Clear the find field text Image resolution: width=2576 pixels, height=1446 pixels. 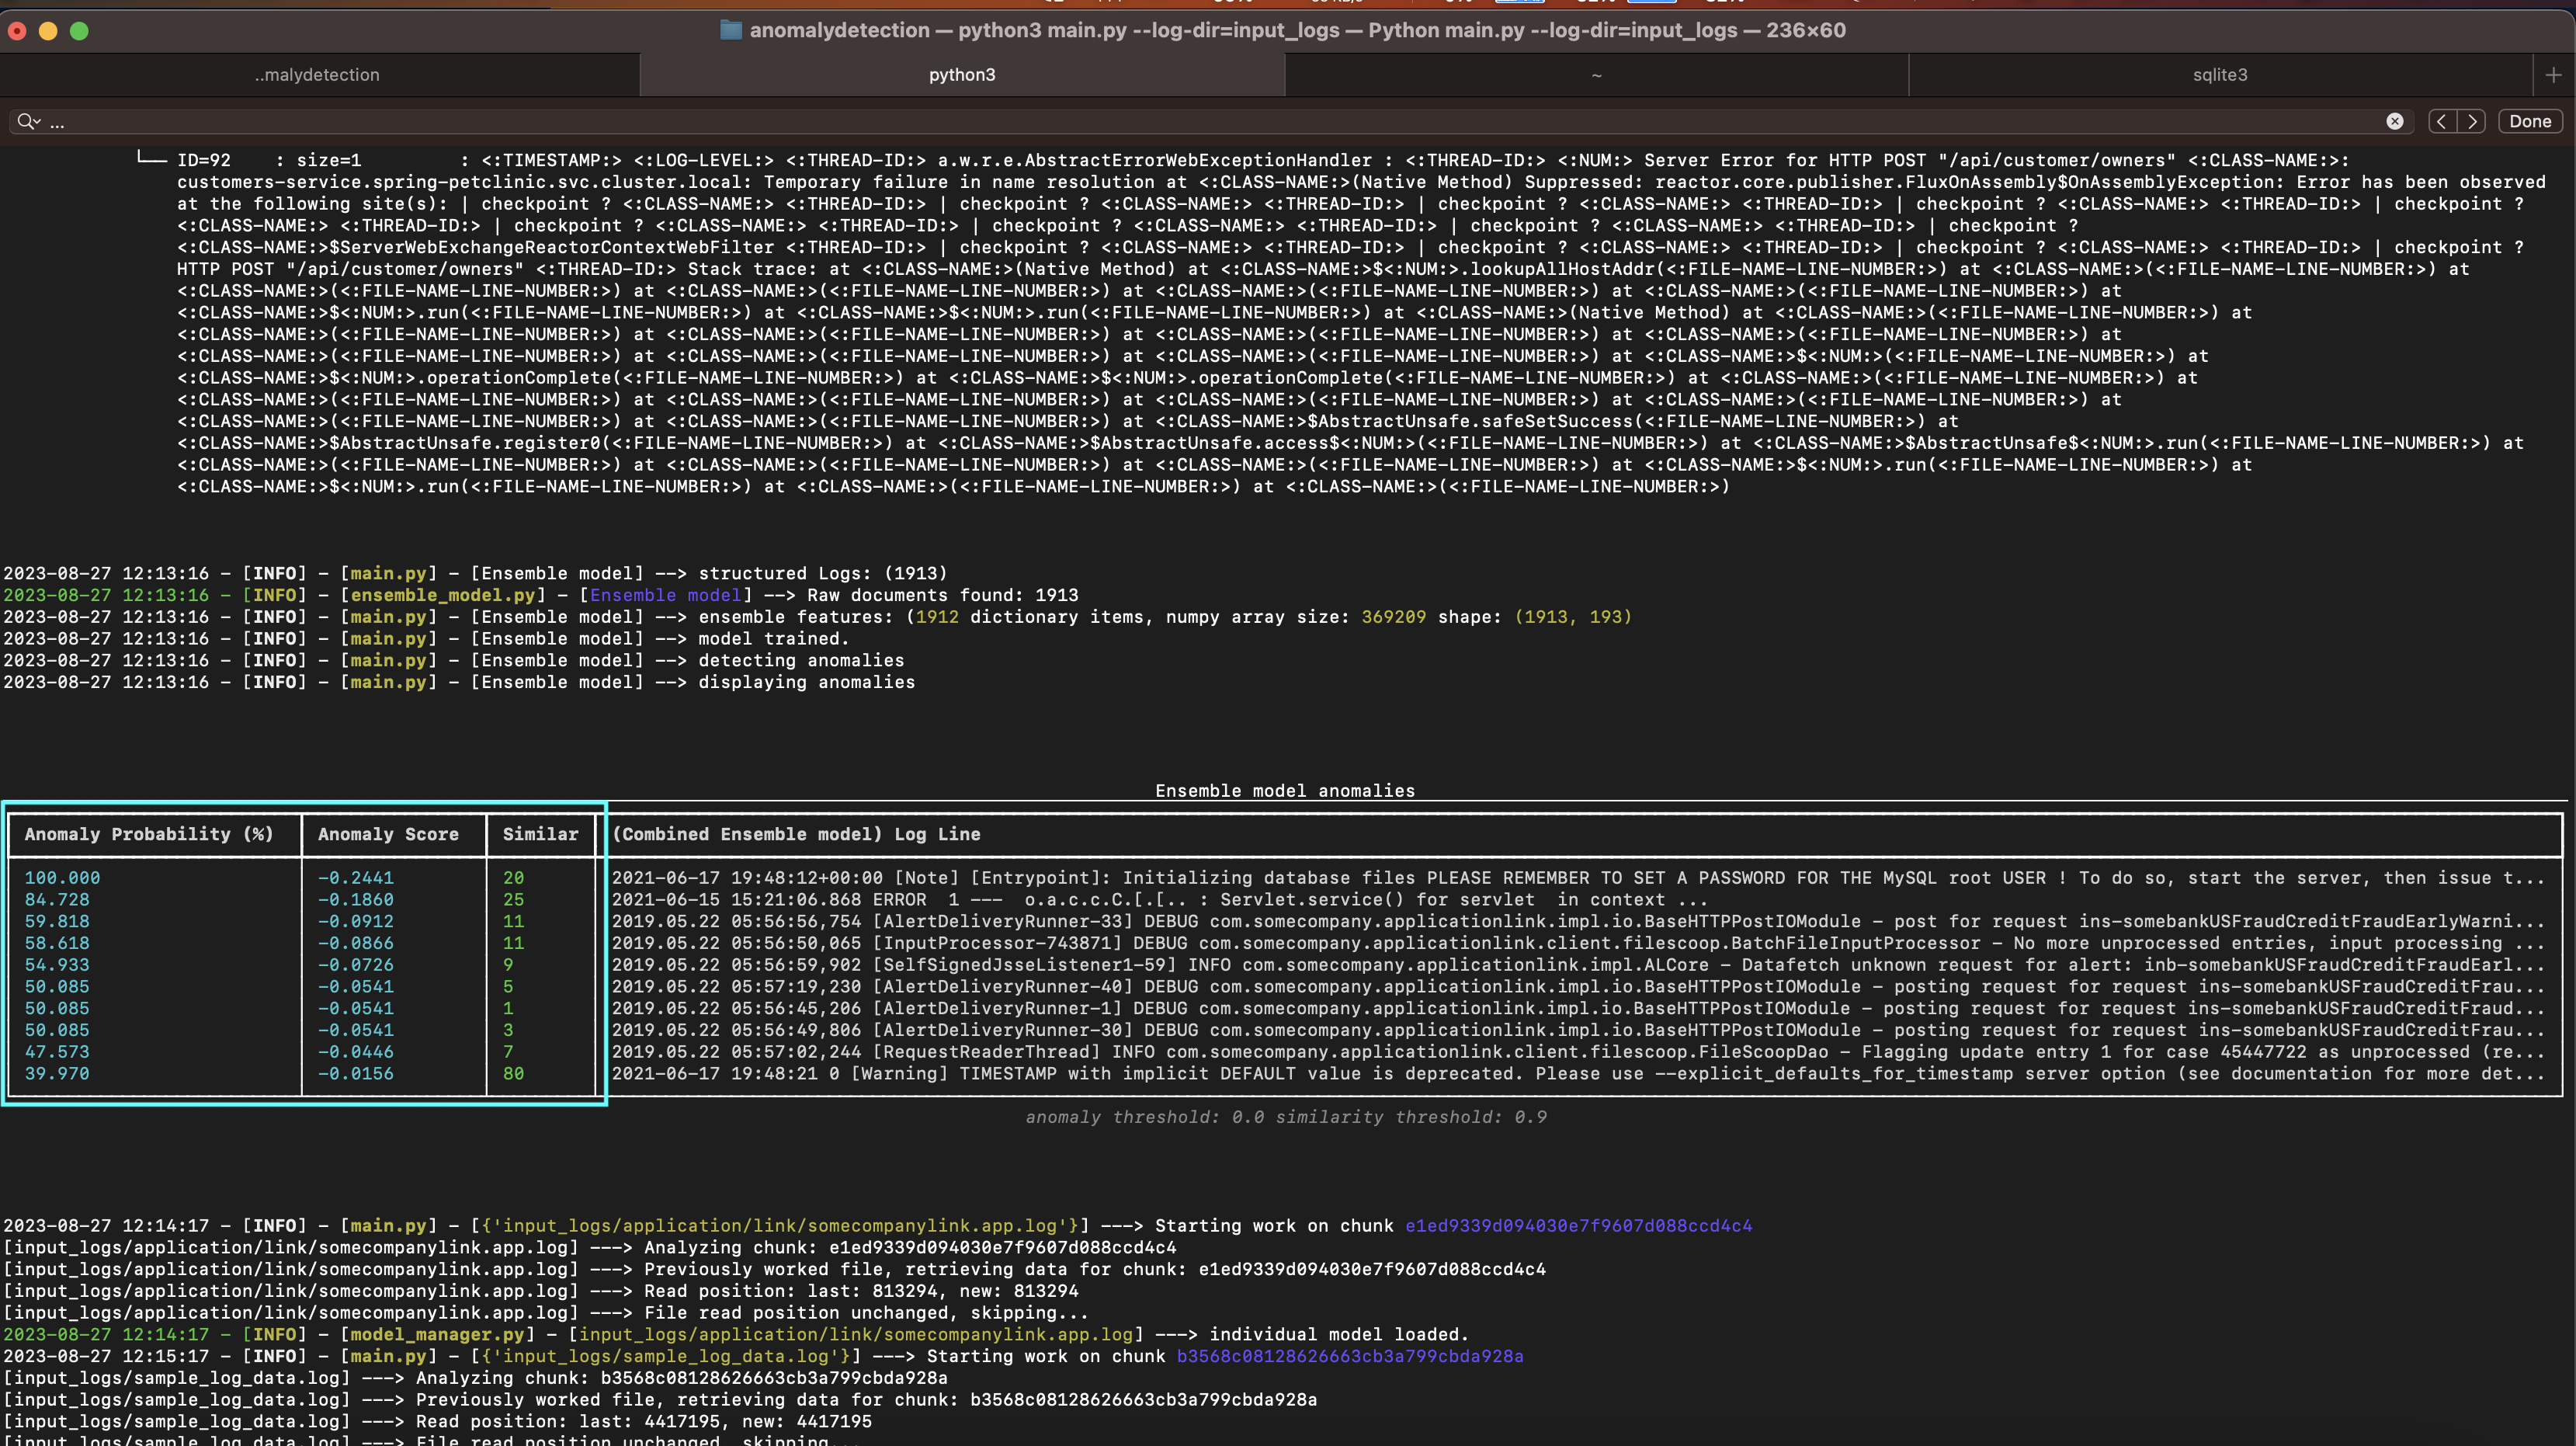pos(2394,121)
